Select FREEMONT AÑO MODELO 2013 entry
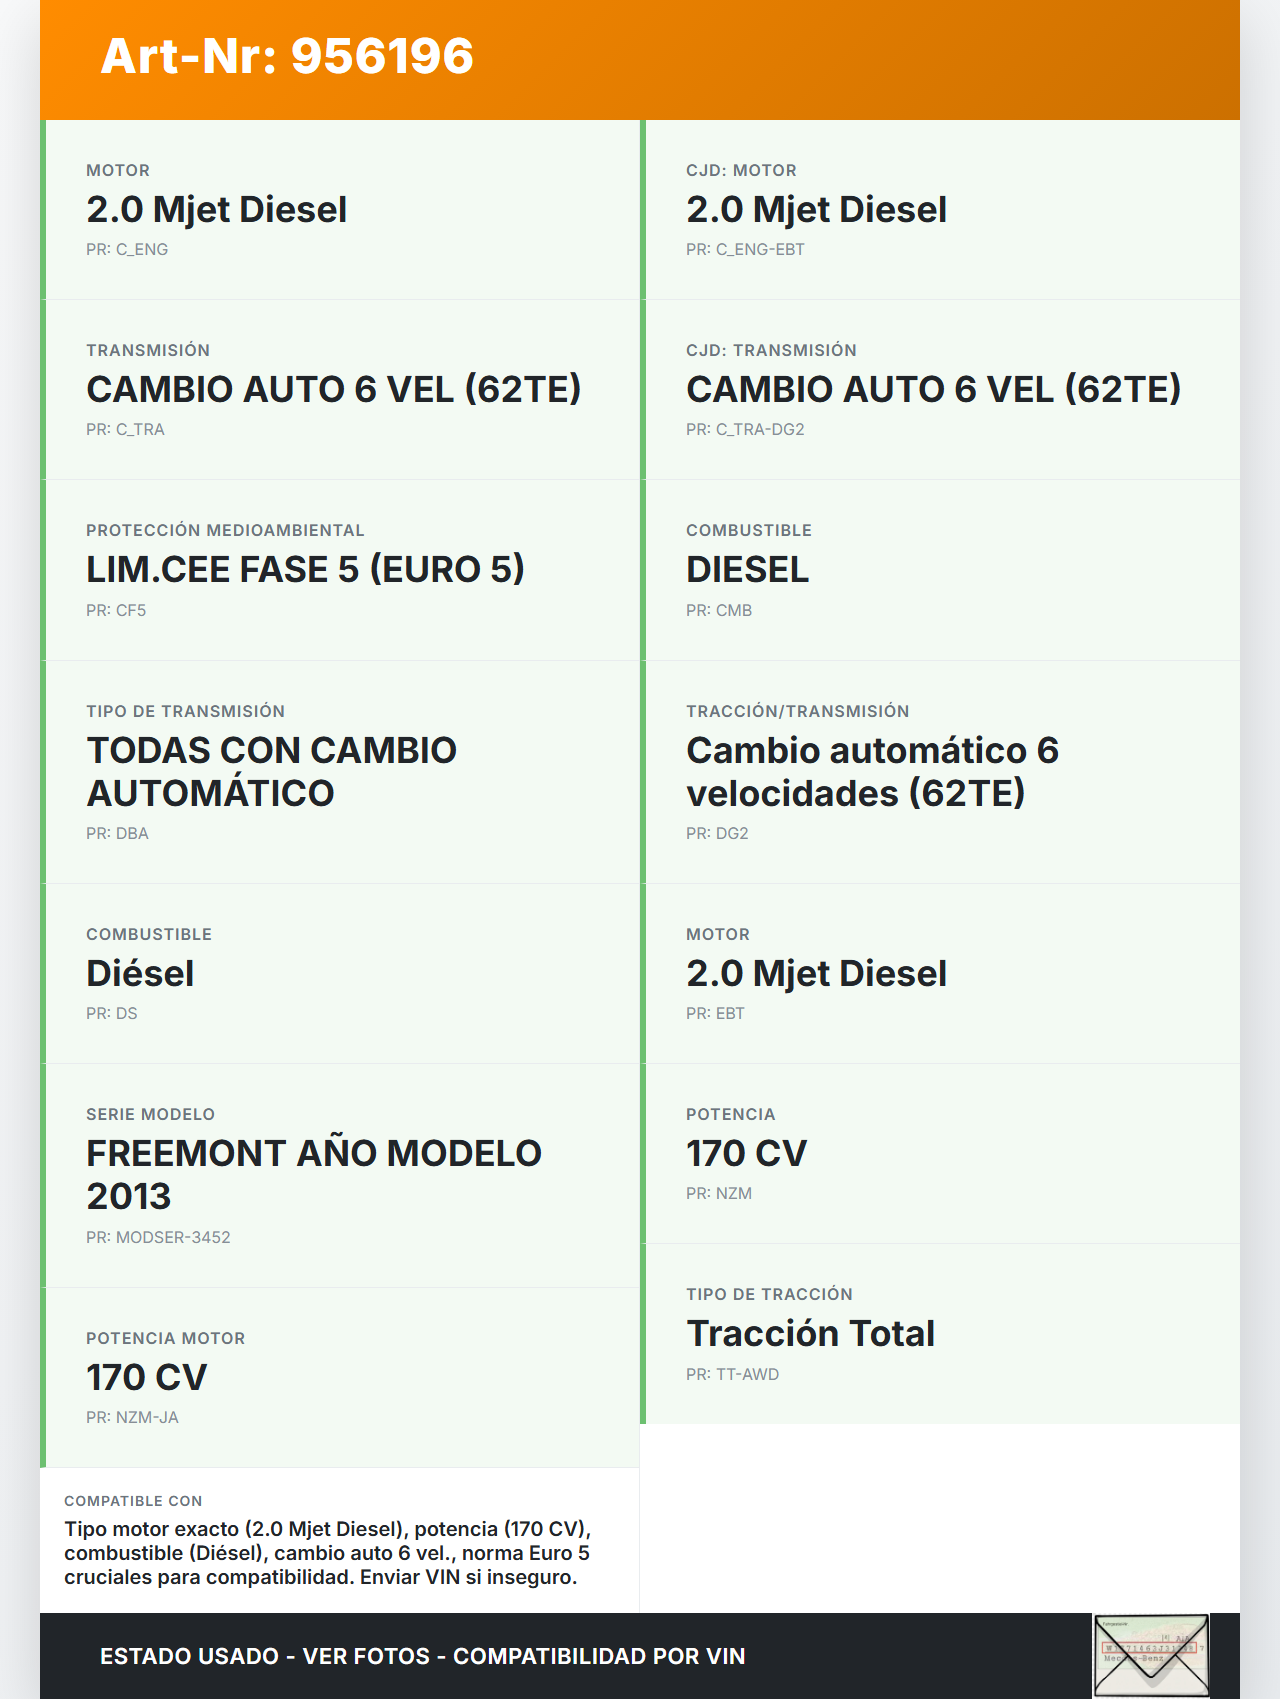The width and height of the screenshot is (1280, 1699). coord(314,1174)
